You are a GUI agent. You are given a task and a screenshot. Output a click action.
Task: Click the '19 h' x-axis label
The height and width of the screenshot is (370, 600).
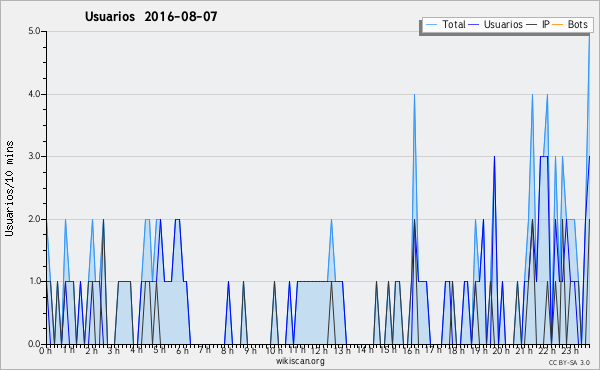point(479,351)
